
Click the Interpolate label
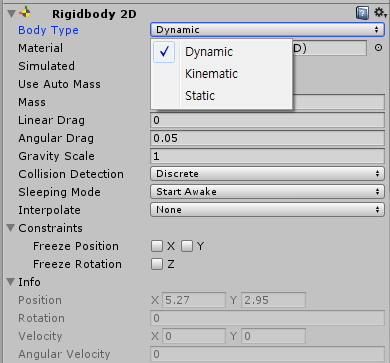tap(49, 210)
